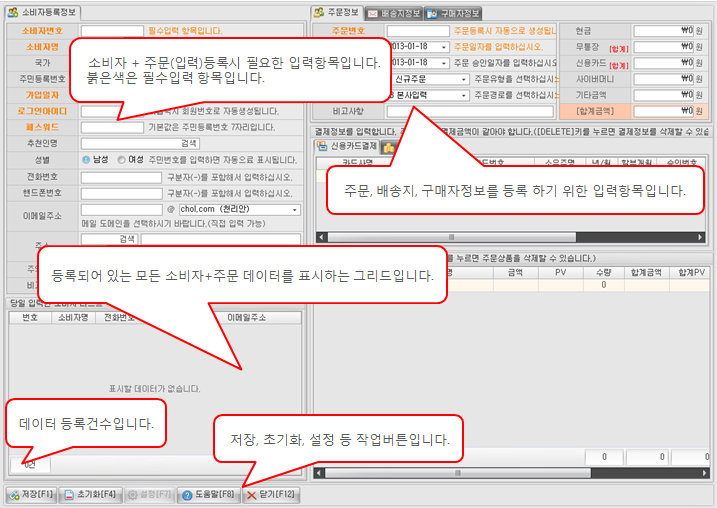Open the 구매자정보 tab
This screenshot has height=508, width=717.
click(x=453, y=14)
